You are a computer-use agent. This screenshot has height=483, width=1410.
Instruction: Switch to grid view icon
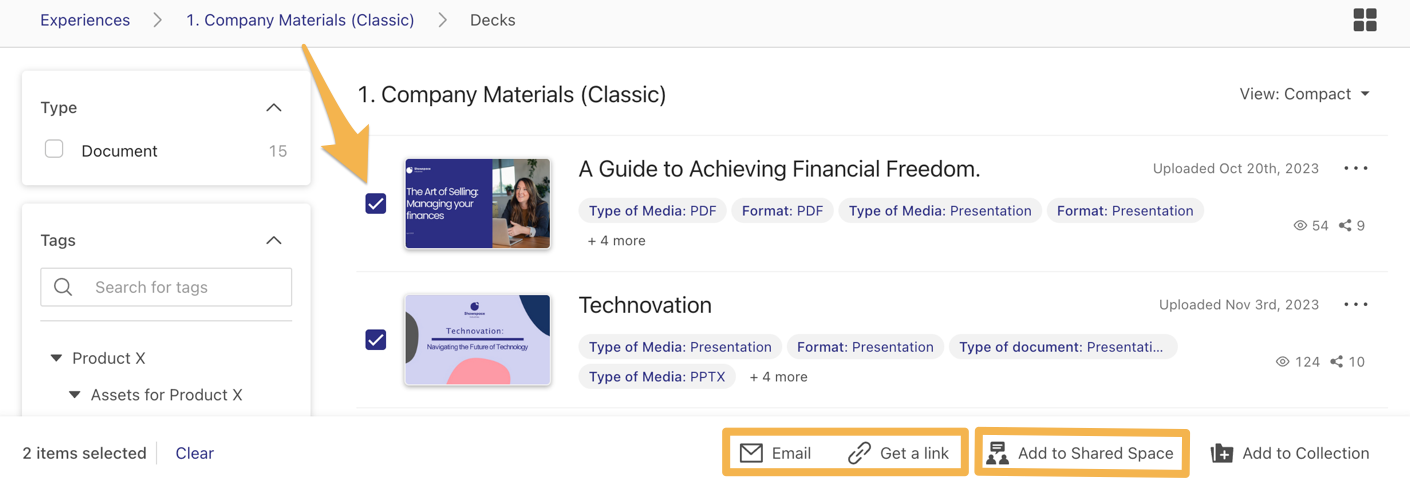(1365, 20)
